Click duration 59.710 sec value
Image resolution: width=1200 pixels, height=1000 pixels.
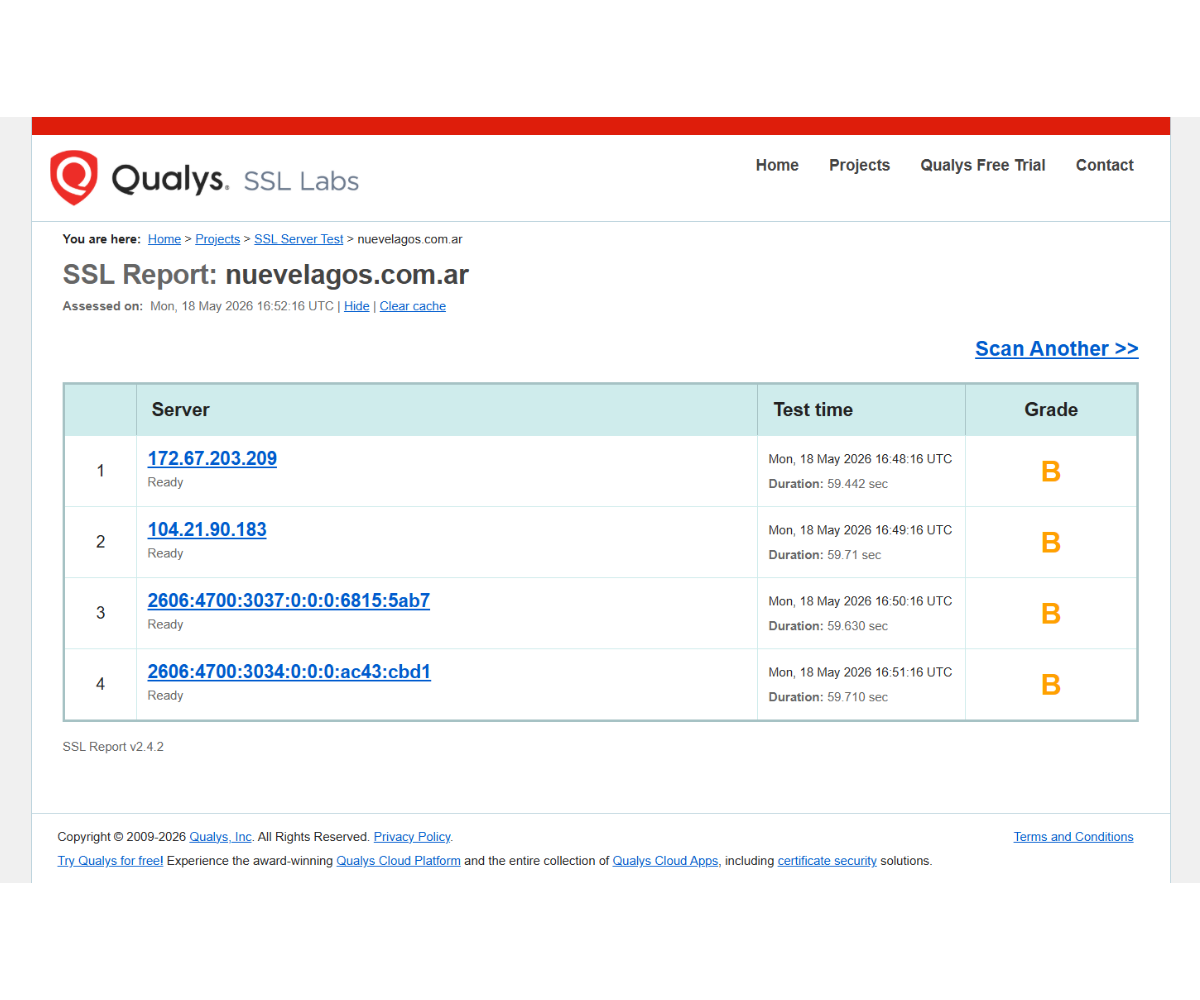[x=857, y=697]
